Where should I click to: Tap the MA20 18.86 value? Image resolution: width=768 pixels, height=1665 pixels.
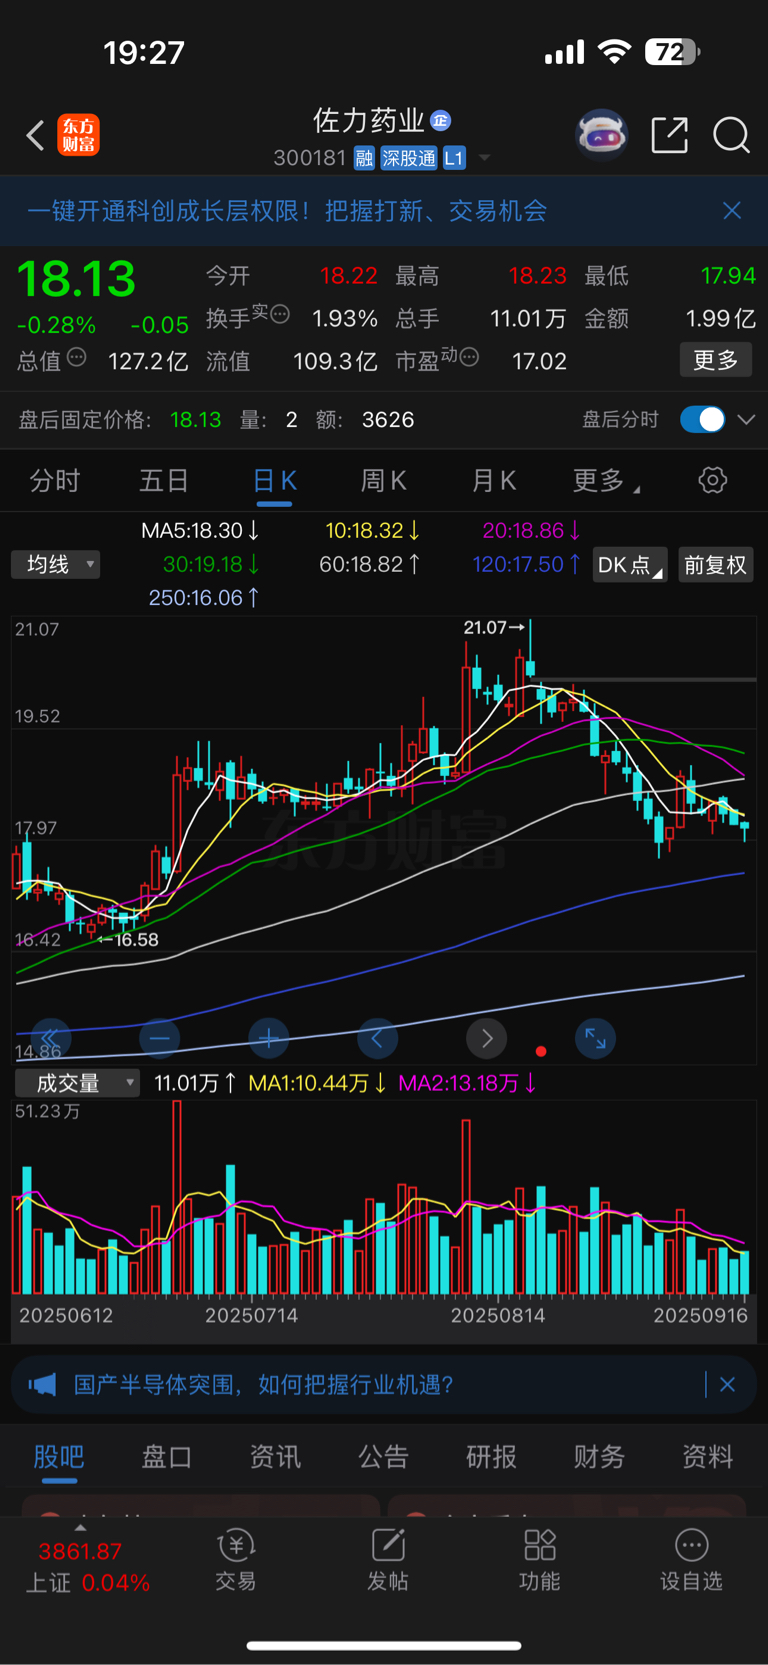[x=531, y=531]
